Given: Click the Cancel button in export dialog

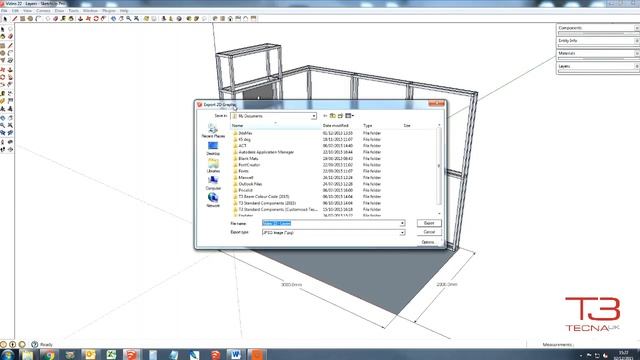Looking at the screenshot, I should pyautogui.click(x=429, y=232).
